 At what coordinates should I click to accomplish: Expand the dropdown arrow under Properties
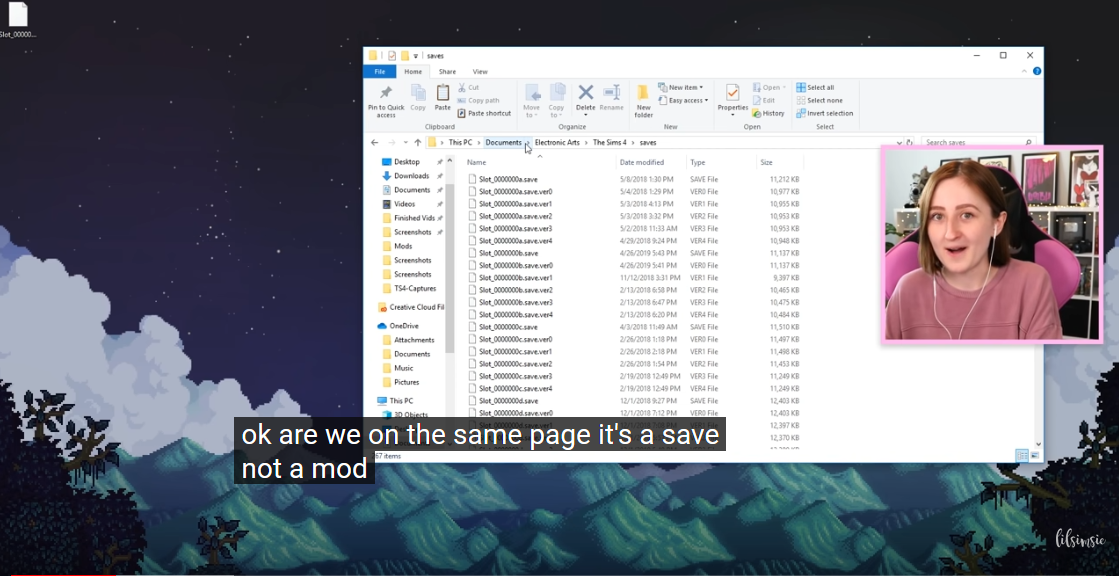pyautogui.click(x=733, y=115)
